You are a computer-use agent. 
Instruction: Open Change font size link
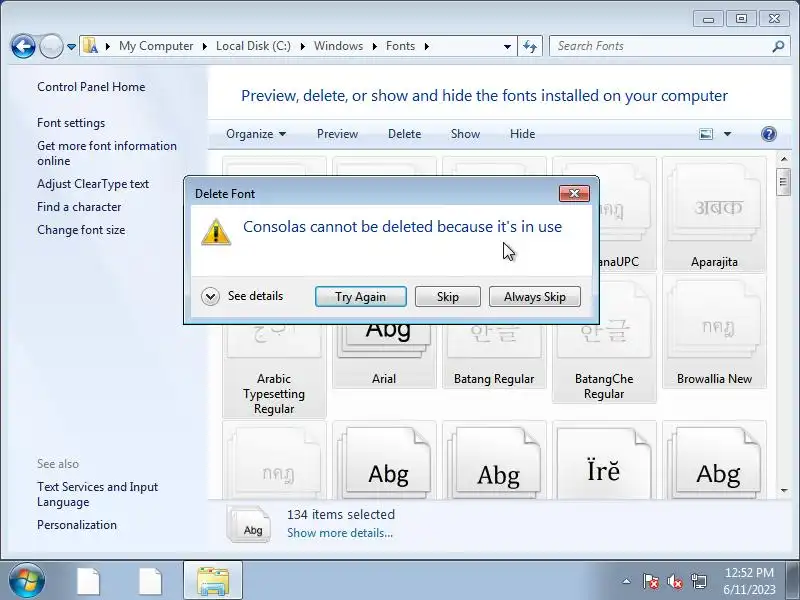pyautogui.click(x=81, y=230)
